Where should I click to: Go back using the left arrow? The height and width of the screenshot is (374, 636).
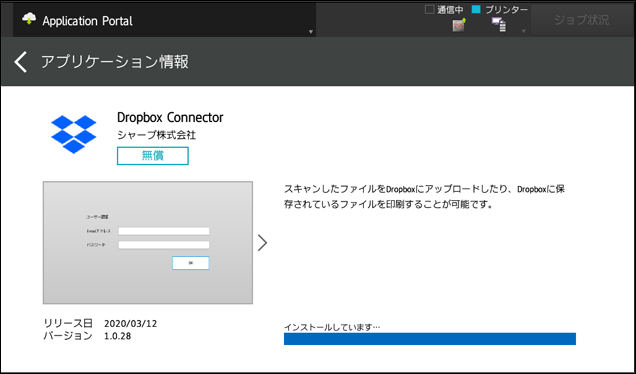click(21, 62)
